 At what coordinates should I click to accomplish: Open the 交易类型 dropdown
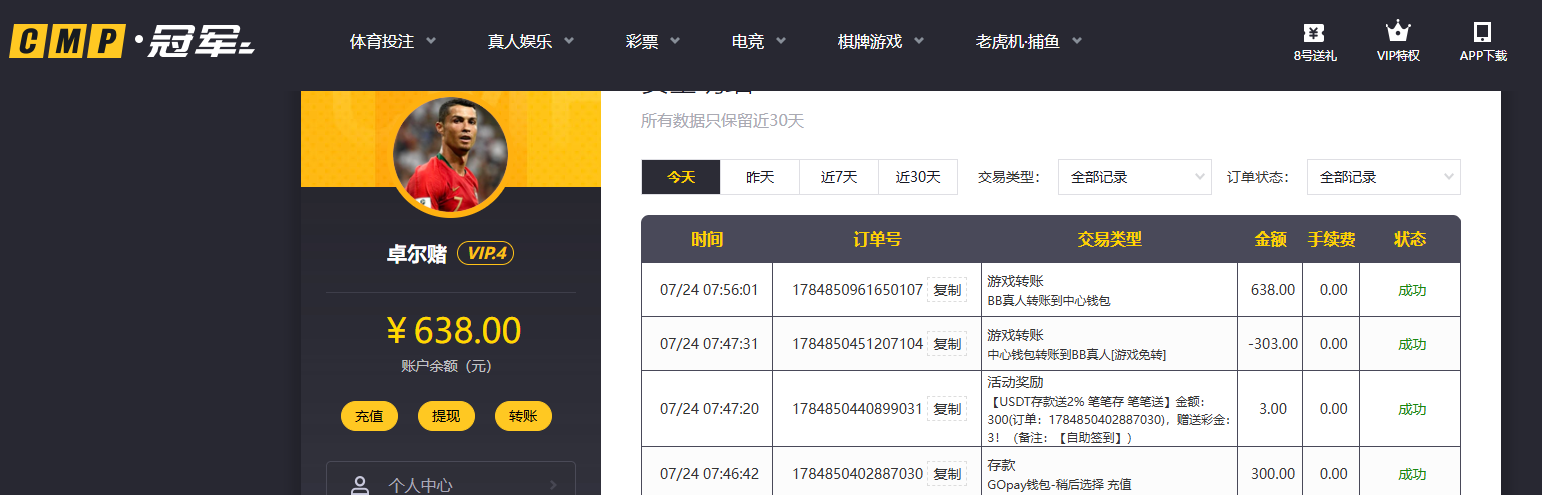click(1135, 177)
